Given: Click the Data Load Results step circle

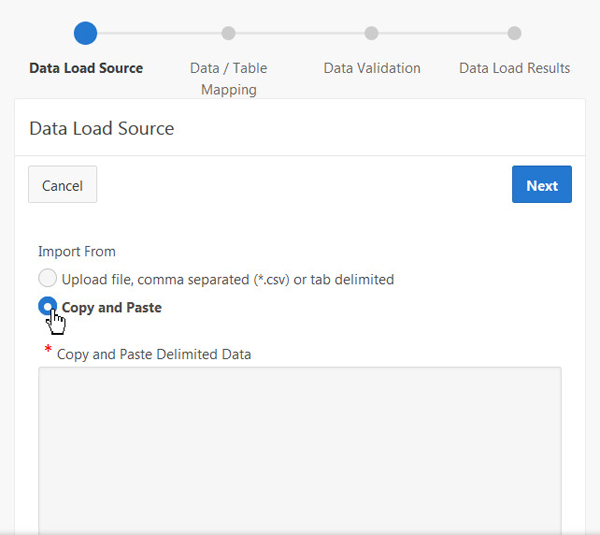Looking at the screenshot, I should [x=514, y=33].
